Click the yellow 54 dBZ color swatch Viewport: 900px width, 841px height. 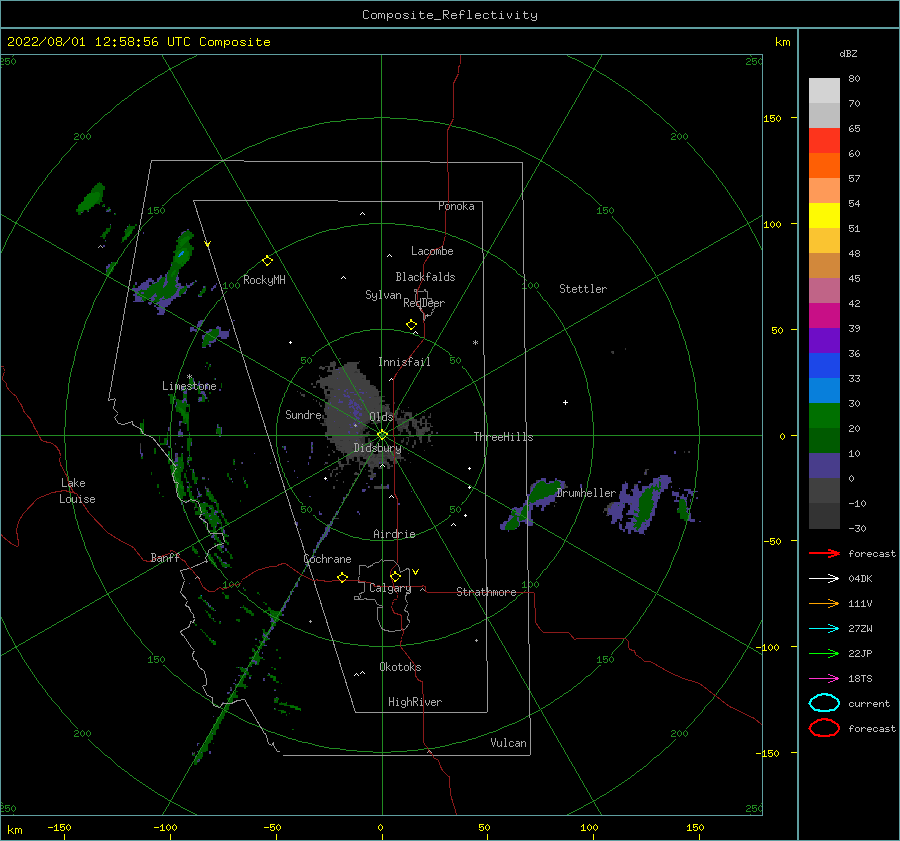(x=824, y=215)
